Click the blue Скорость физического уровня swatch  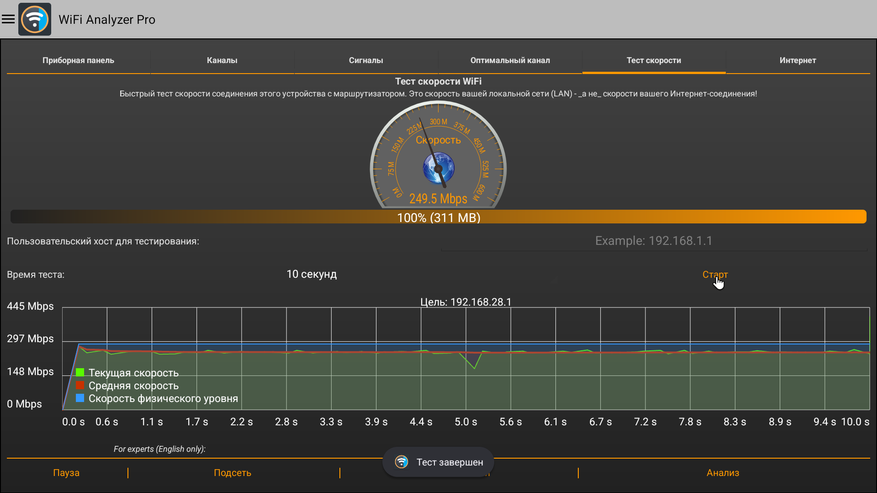point(80,398)
